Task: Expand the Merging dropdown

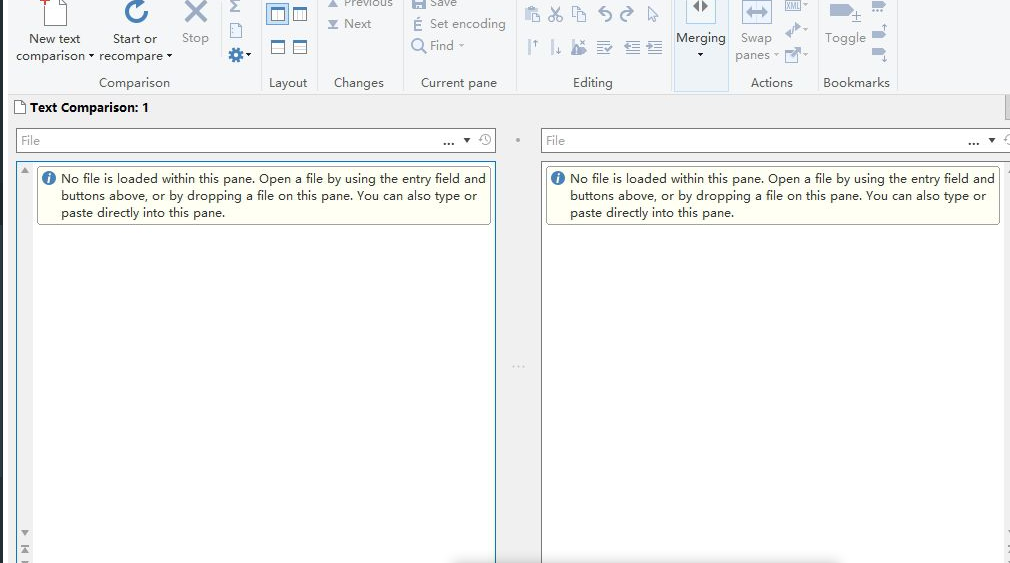Action: [700, 54]
